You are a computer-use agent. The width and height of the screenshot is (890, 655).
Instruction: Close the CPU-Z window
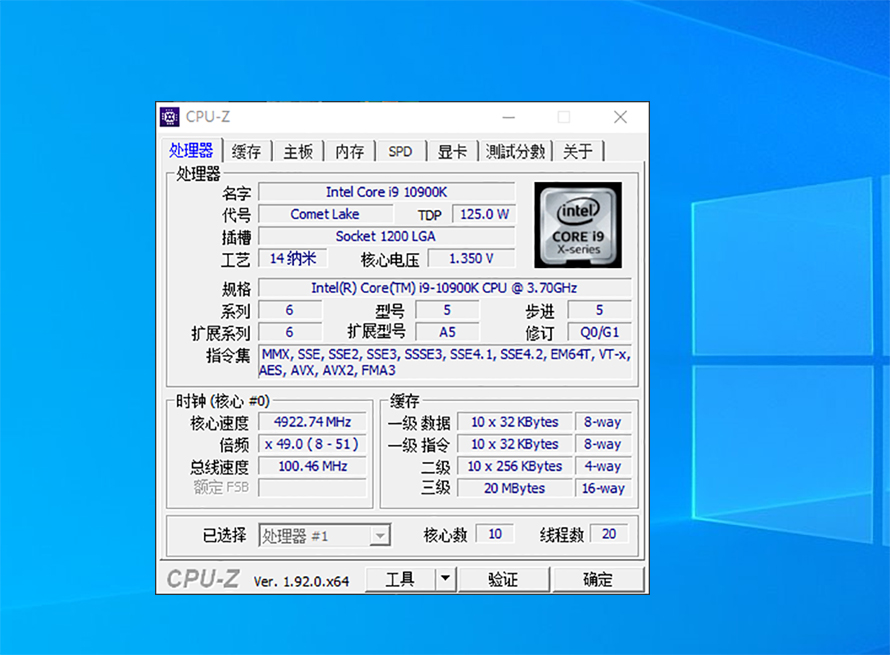pyautogui.click(x=620, y=117)
